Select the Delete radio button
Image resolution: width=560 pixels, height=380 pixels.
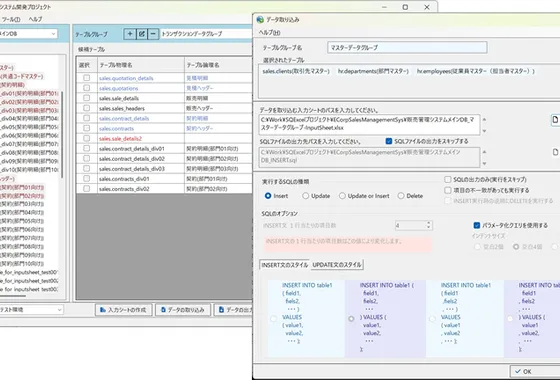pos(401,196)
